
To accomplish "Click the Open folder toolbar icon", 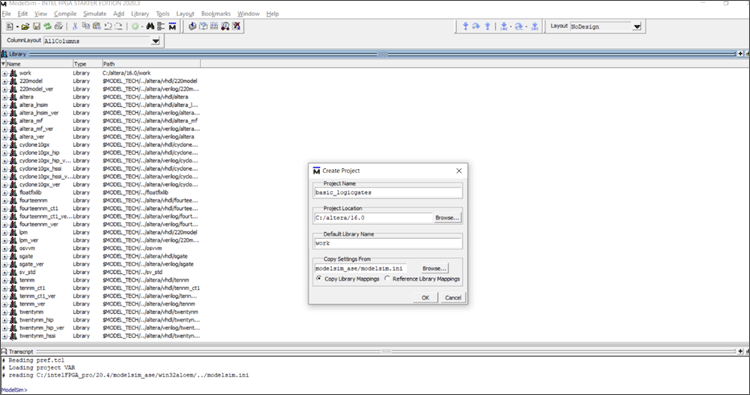I will click(25, 26).
